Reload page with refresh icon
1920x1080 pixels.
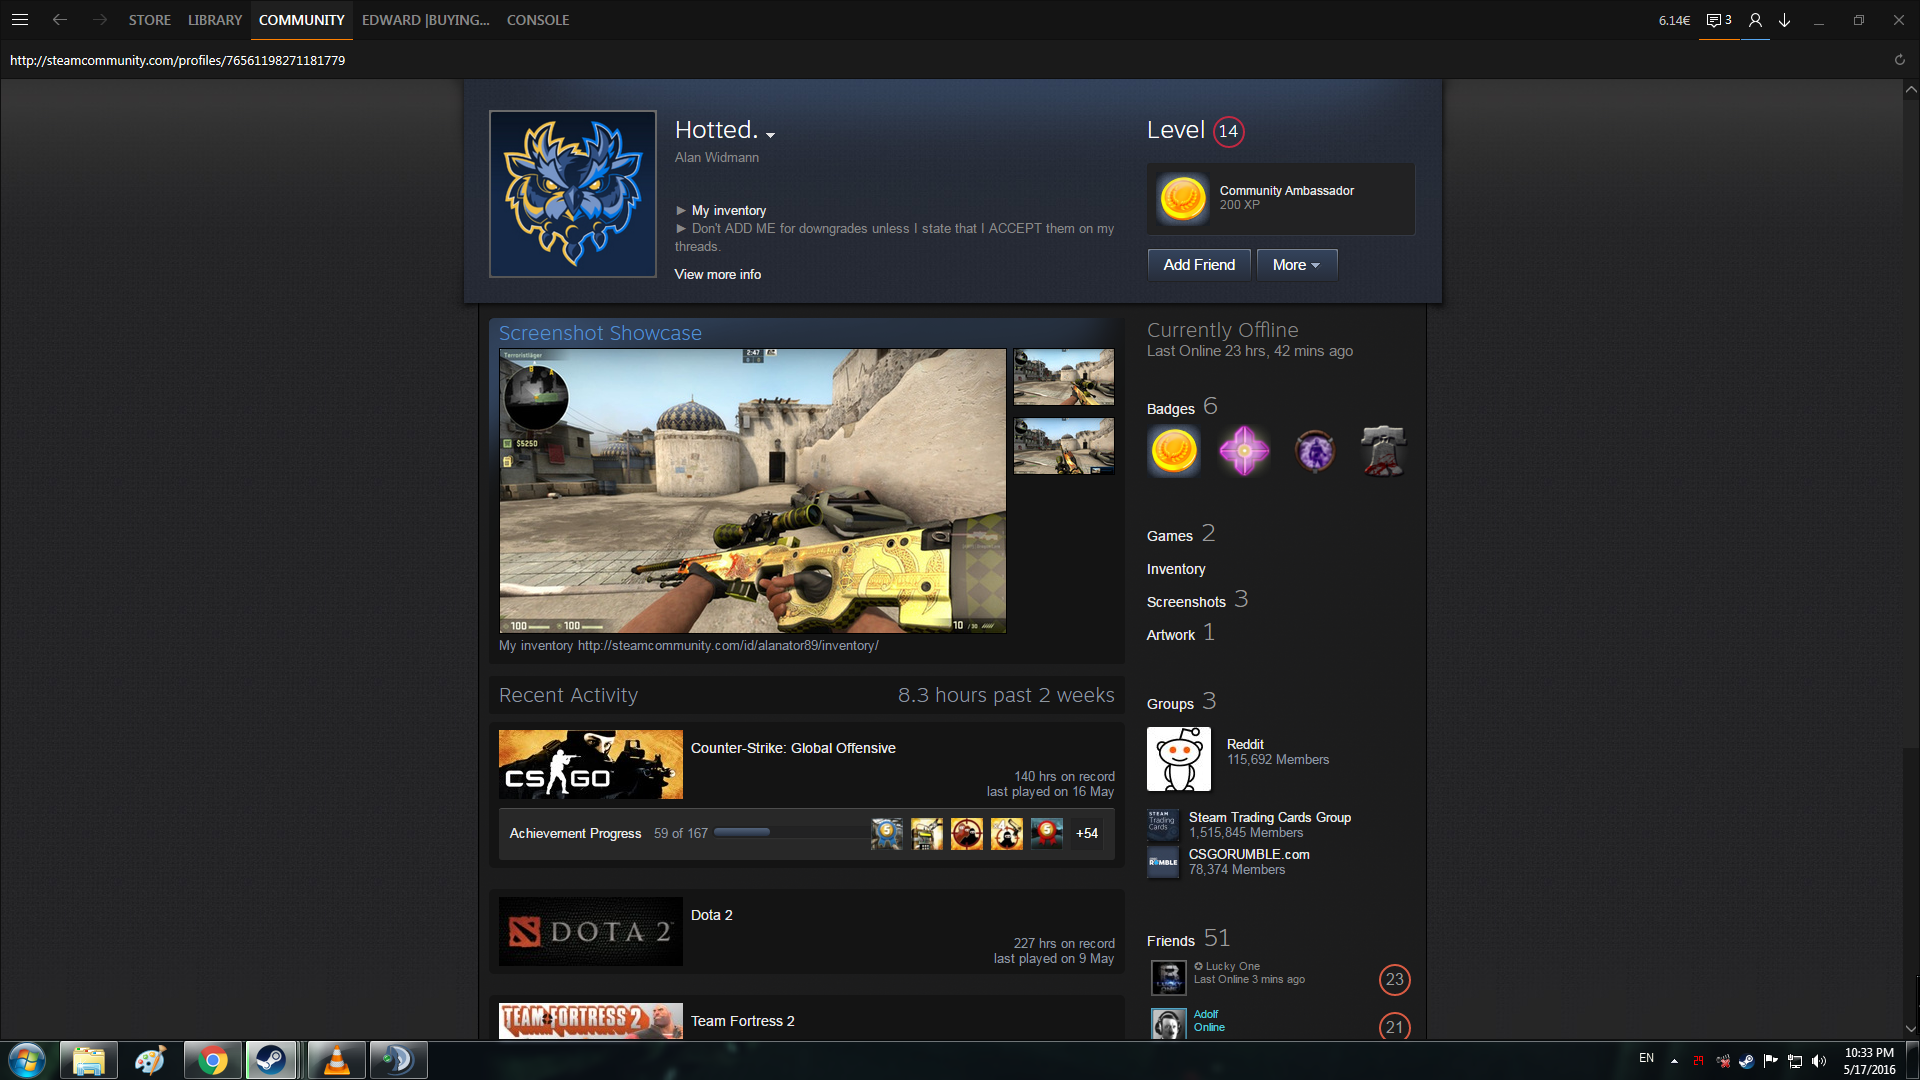(1899, 60)
